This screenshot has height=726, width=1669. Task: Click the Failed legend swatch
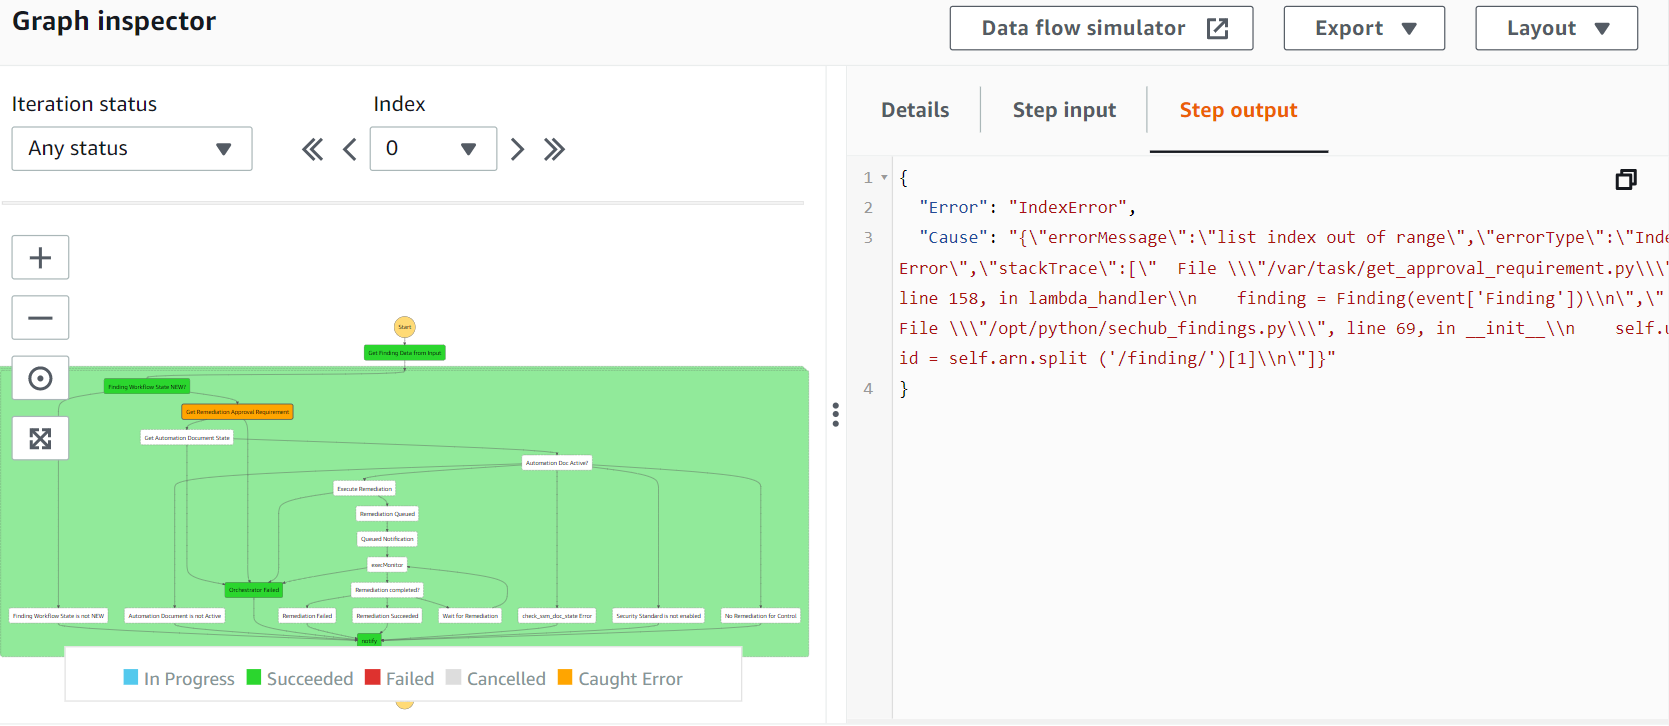(373, 677)
